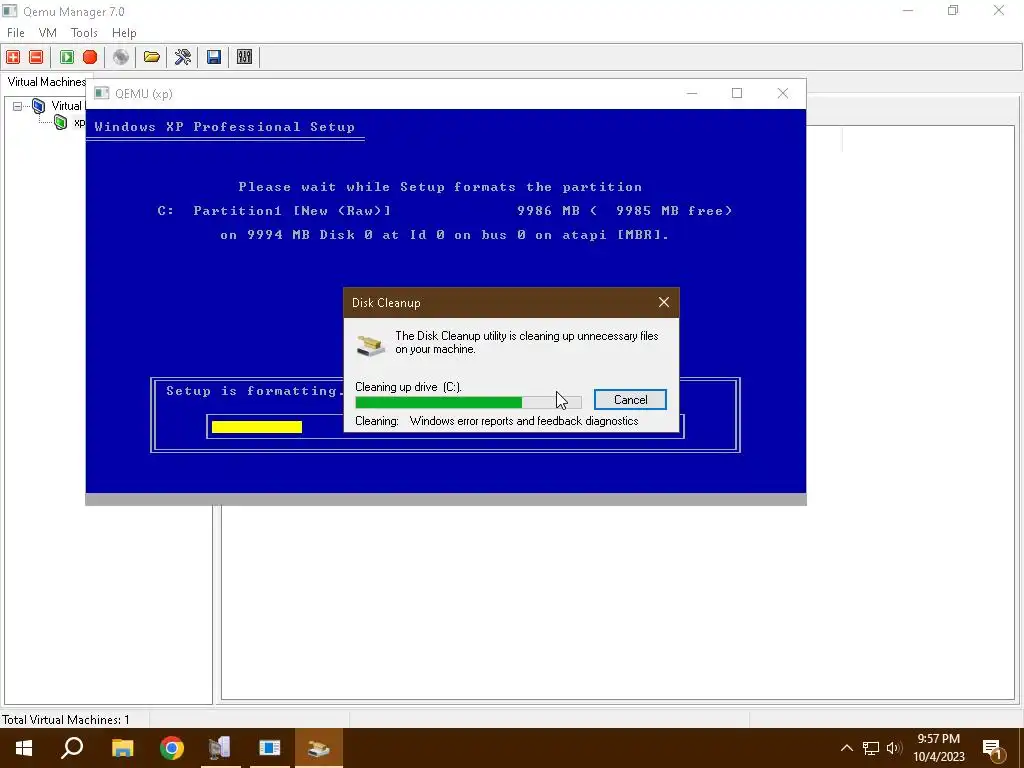Click the network tray icon
Image resolution: width=1024 pixels, height=768 pixels.
point(871,748)
